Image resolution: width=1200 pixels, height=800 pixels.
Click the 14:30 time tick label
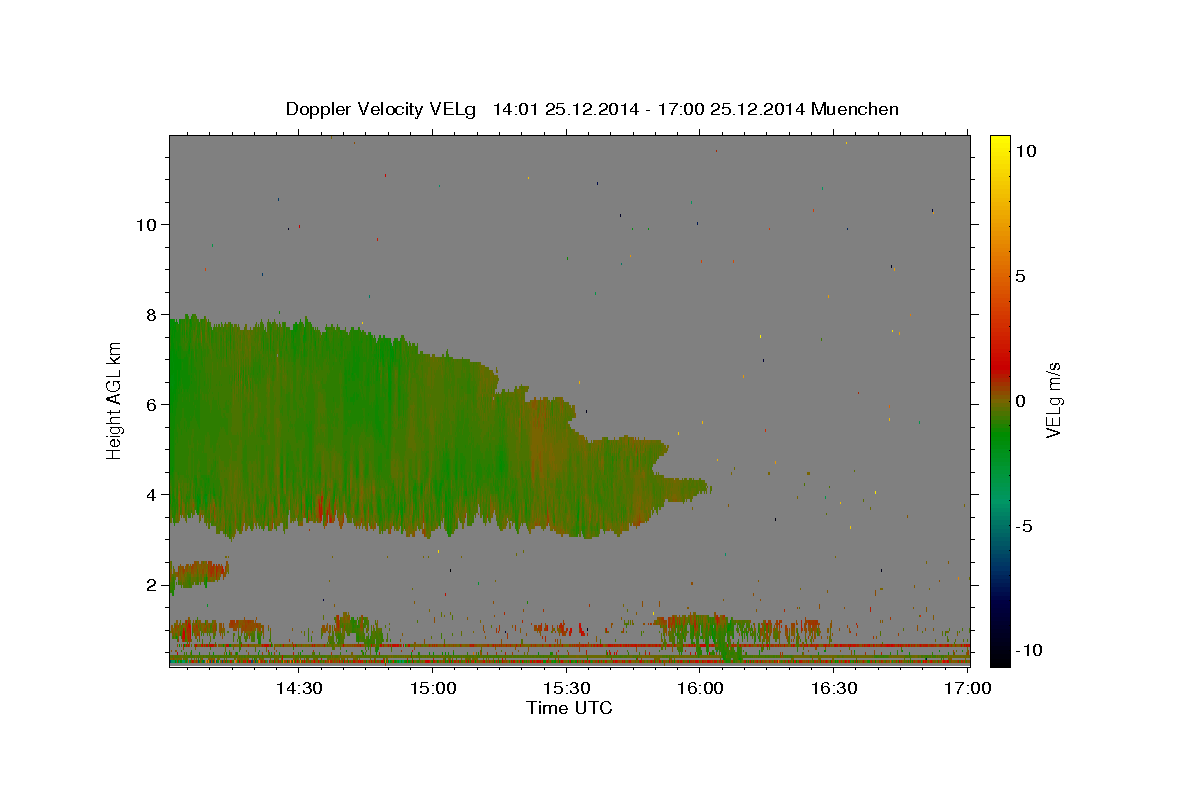(x=298, y=689)
